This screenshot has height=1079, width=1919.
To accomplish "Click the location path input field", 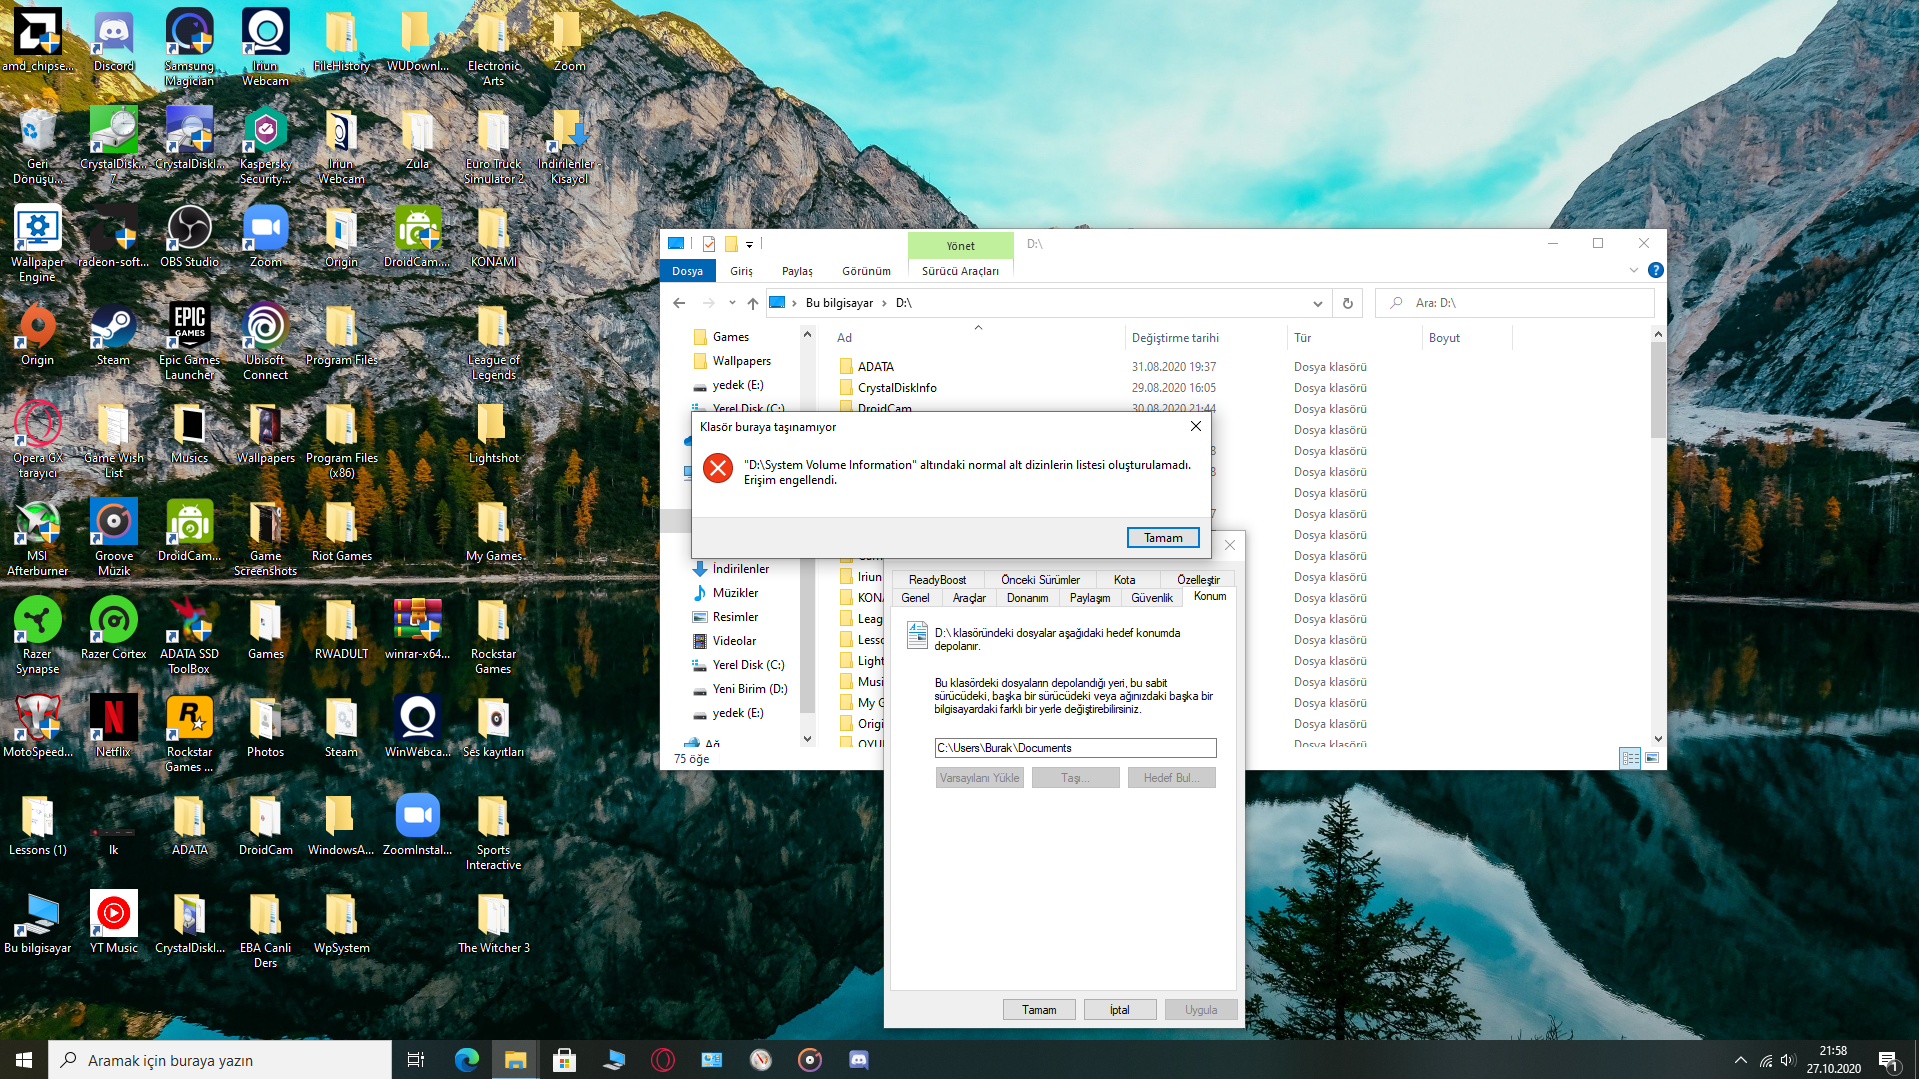I will (x=1075, y=748).
